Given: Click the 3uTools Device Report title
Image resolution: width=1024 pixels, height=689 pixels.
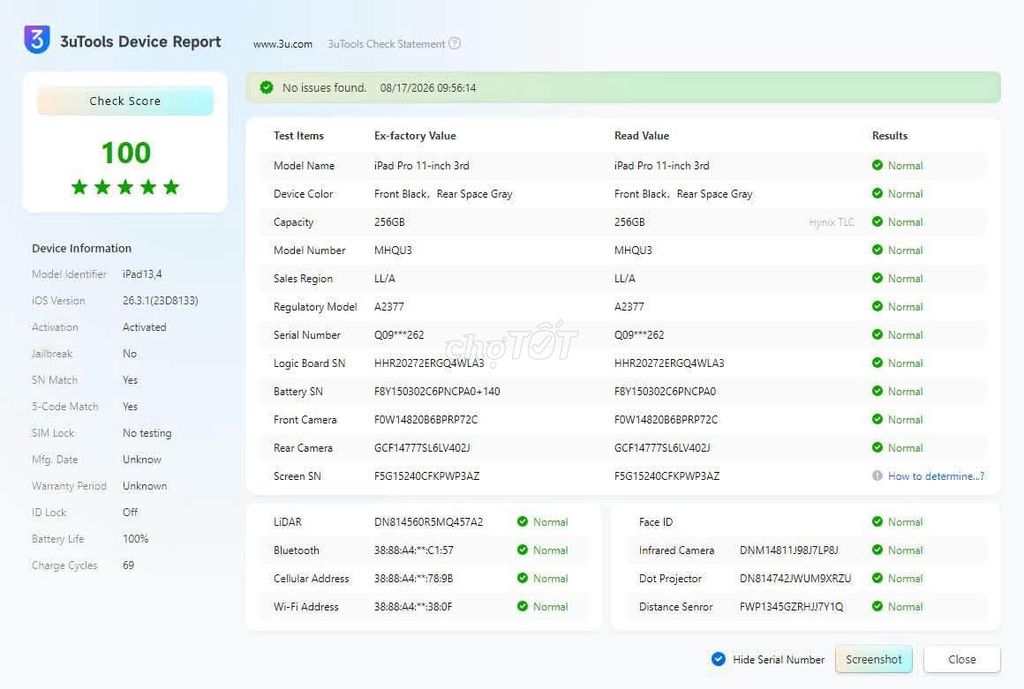Looking at the screenshot, I should tap(140, 41).
